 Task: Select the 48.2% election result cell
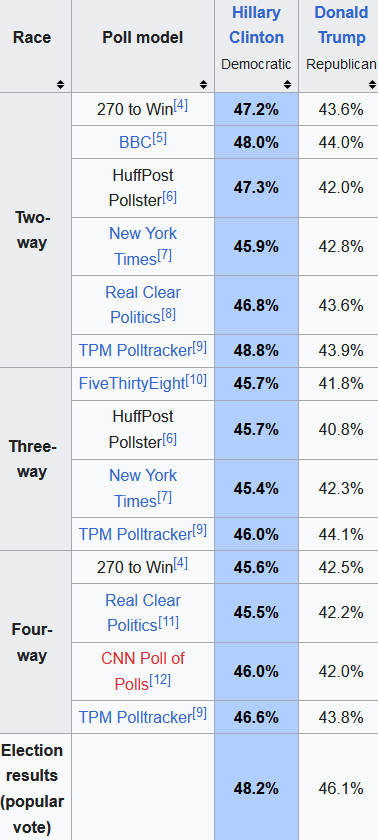coord(256,788)
